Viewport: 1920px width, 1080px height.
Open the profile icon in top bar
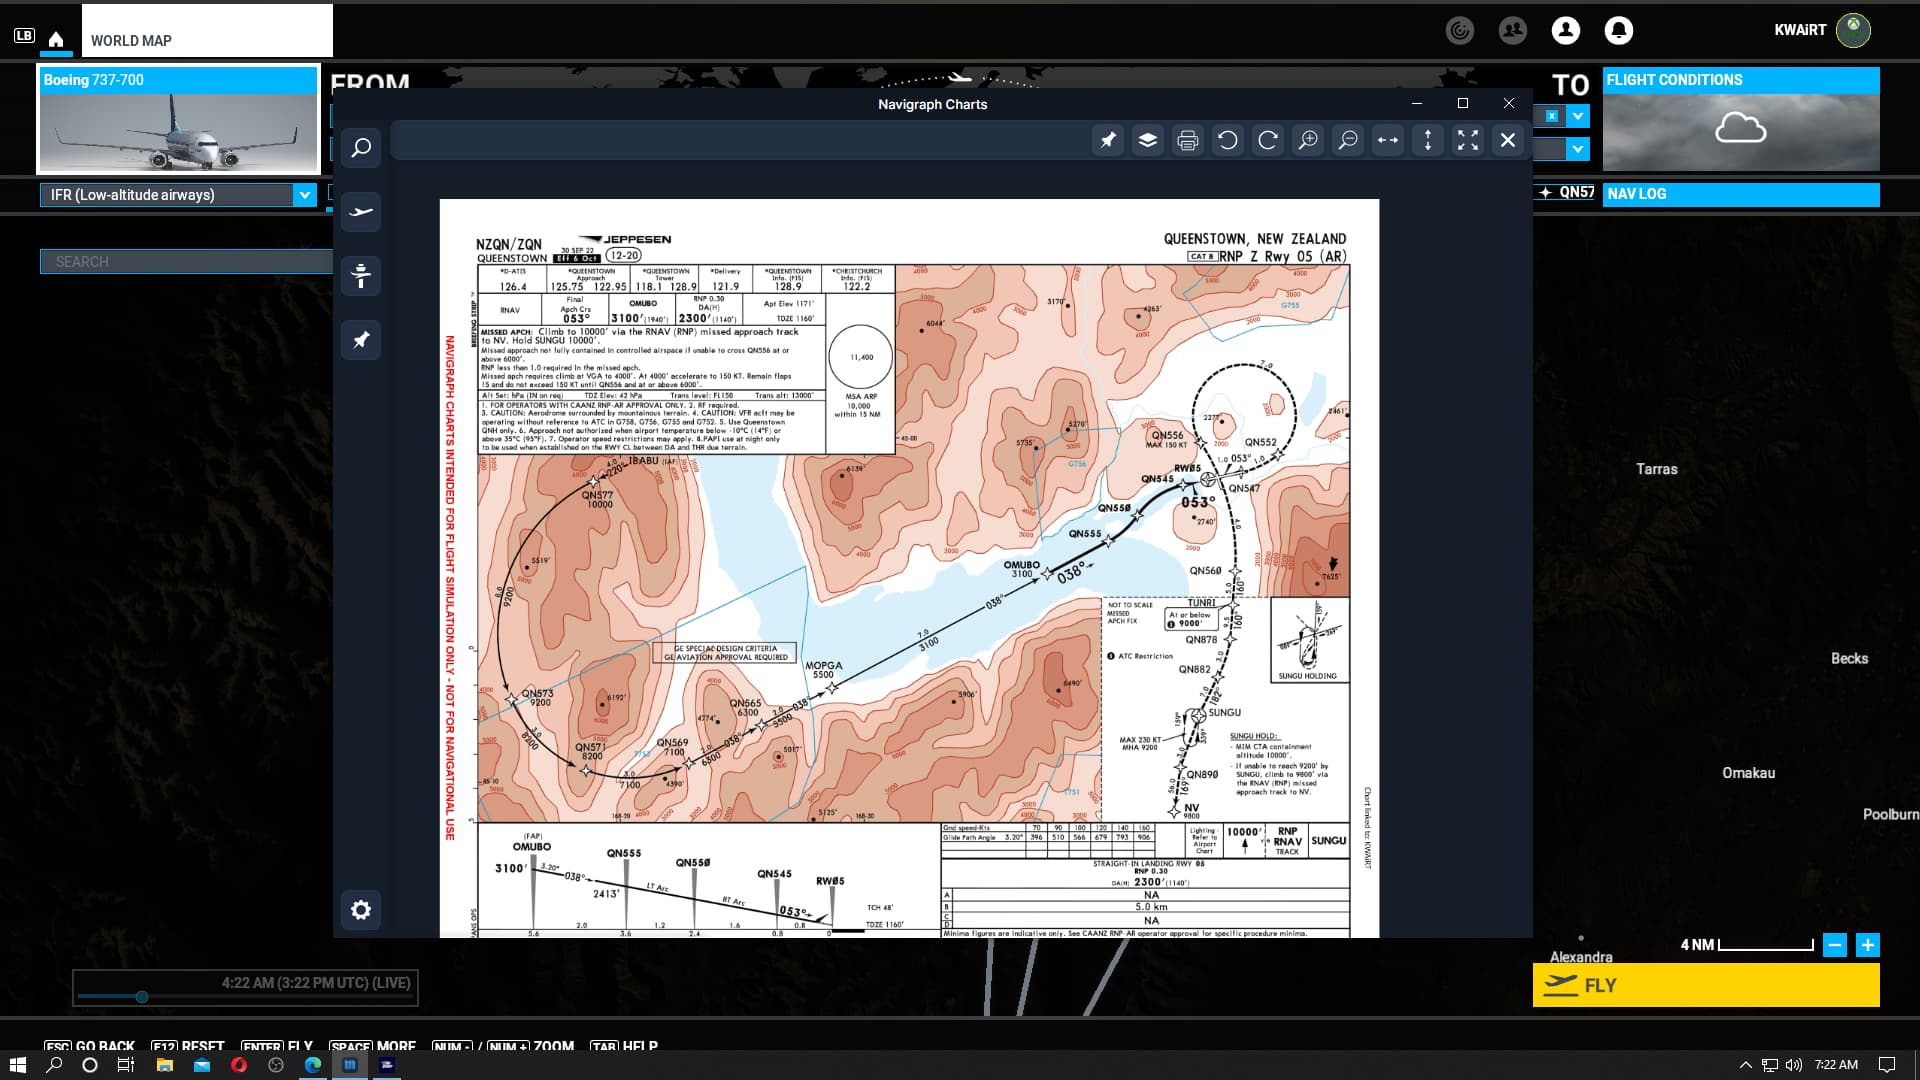coord(1566,30)
